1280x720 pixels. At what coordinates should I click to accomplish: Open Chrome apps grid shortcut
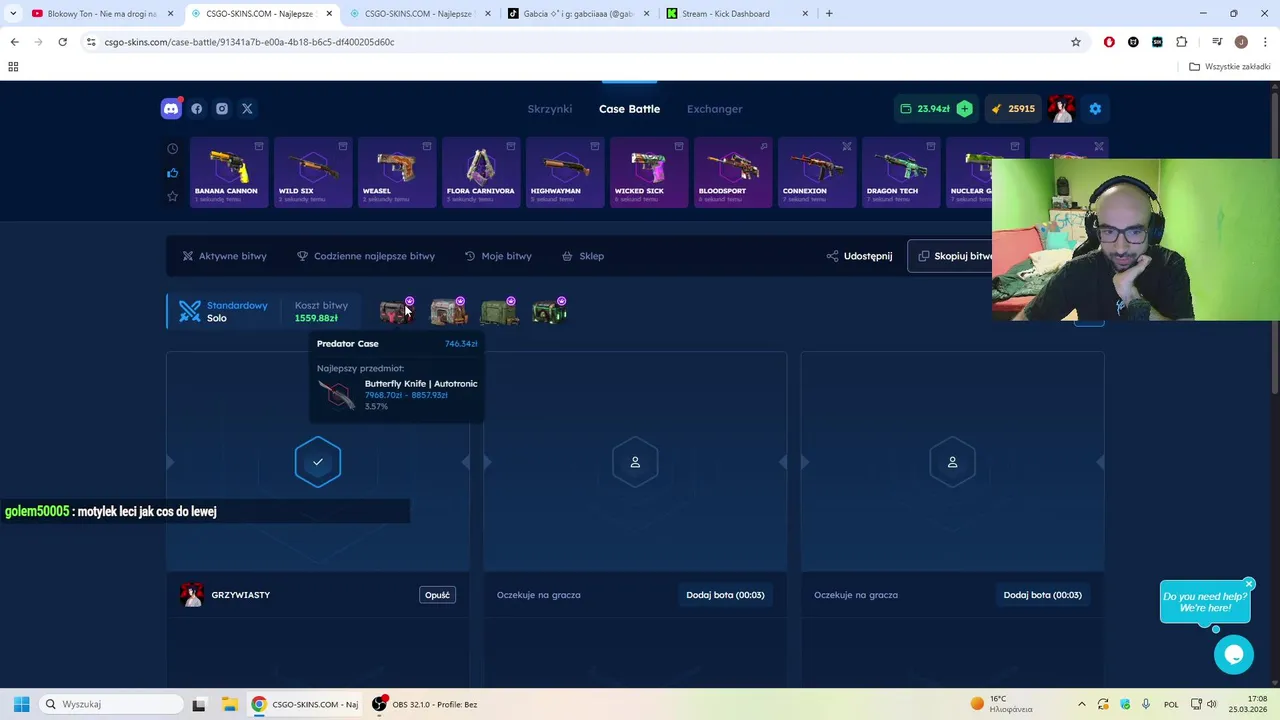[13, 67]
